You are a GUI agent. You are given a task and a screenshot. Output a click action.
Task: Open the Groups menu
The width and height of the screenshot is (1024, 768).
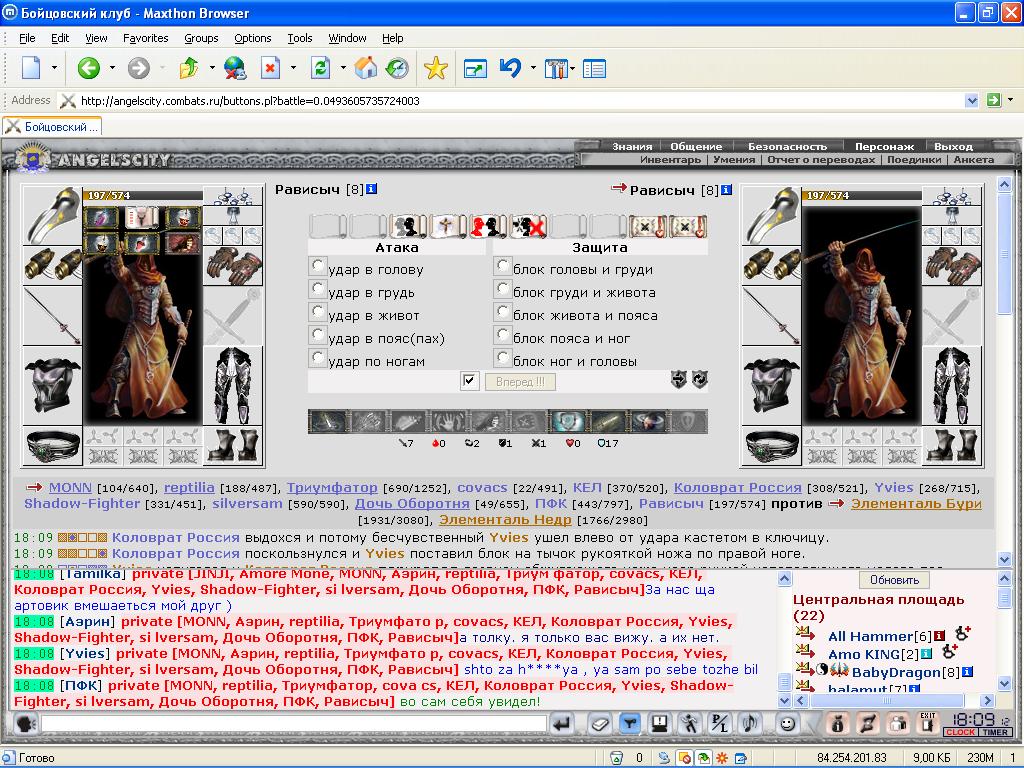tap(201, 38)
